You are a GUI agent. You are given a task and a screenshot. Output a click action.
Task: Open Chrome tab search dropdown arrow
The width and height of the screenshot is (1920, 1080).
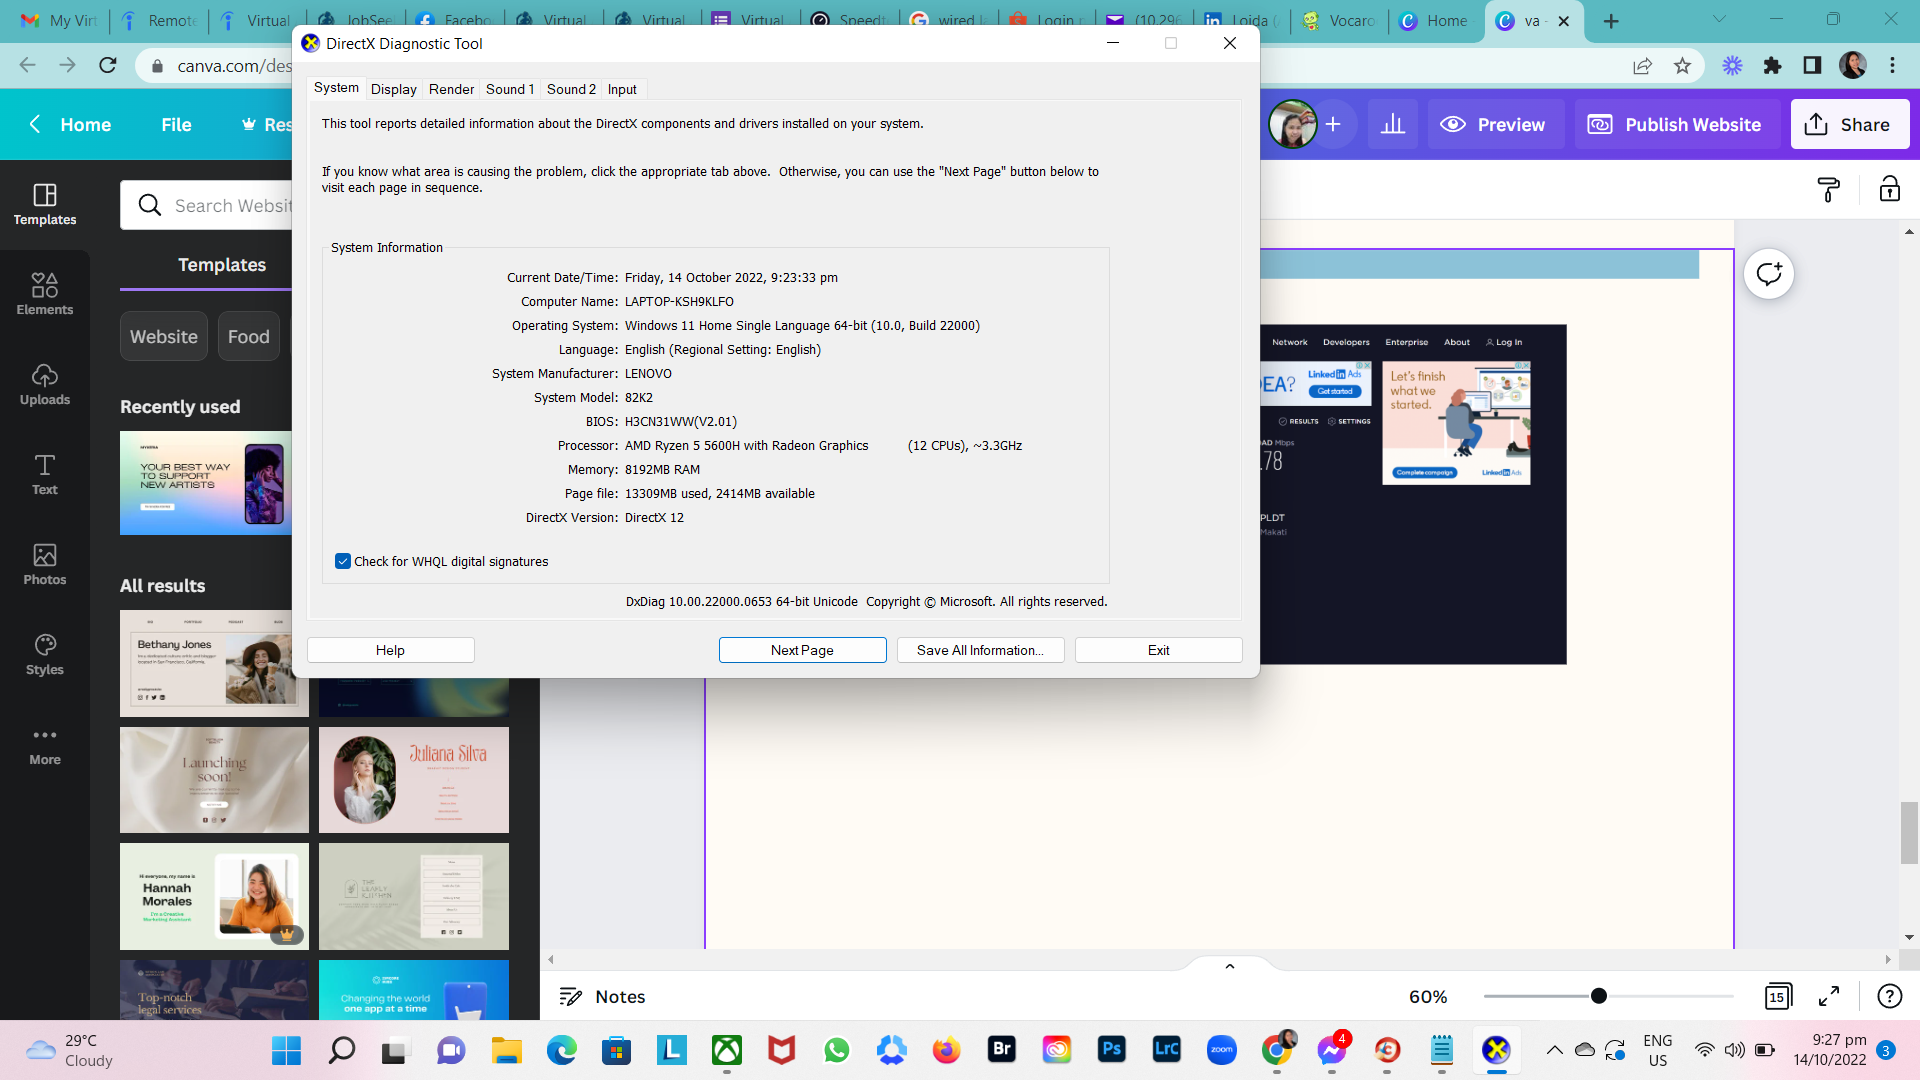[1719, 19]
